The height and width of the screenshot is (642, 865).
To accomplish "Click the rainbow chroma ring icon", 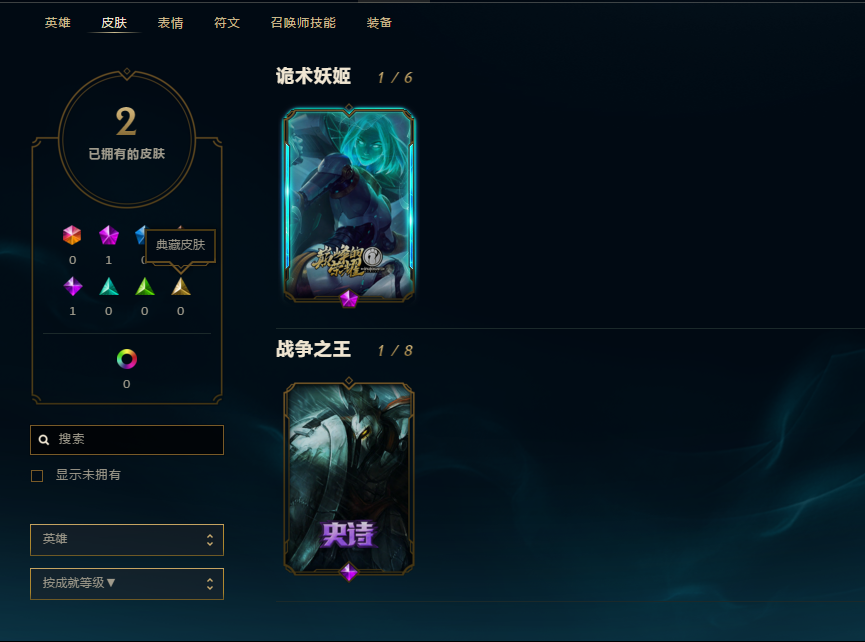I will pyautogui.click(x=127, y=359).
